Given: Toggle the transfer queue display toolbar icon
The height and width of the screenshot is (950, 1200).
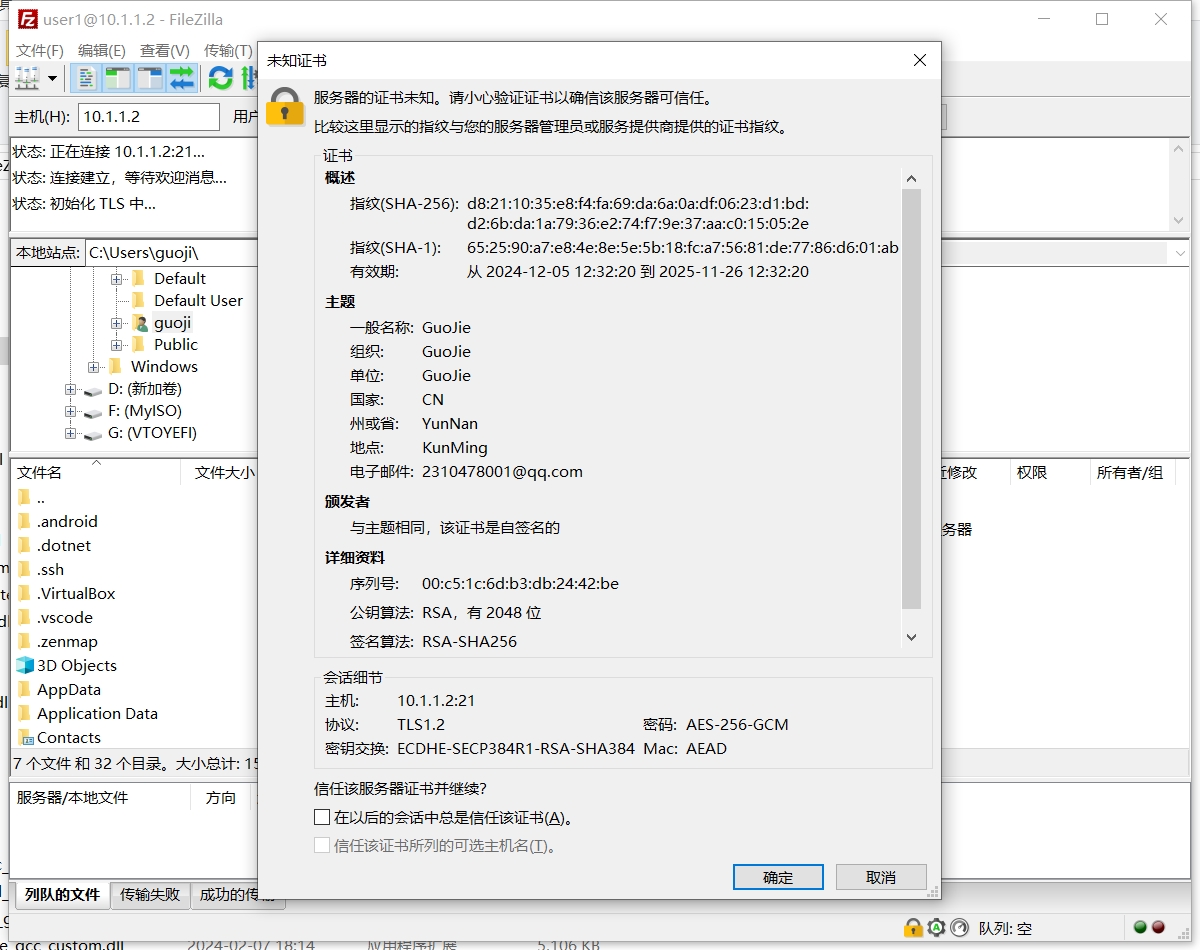Looking at the screenshot, I should [181, 77].
